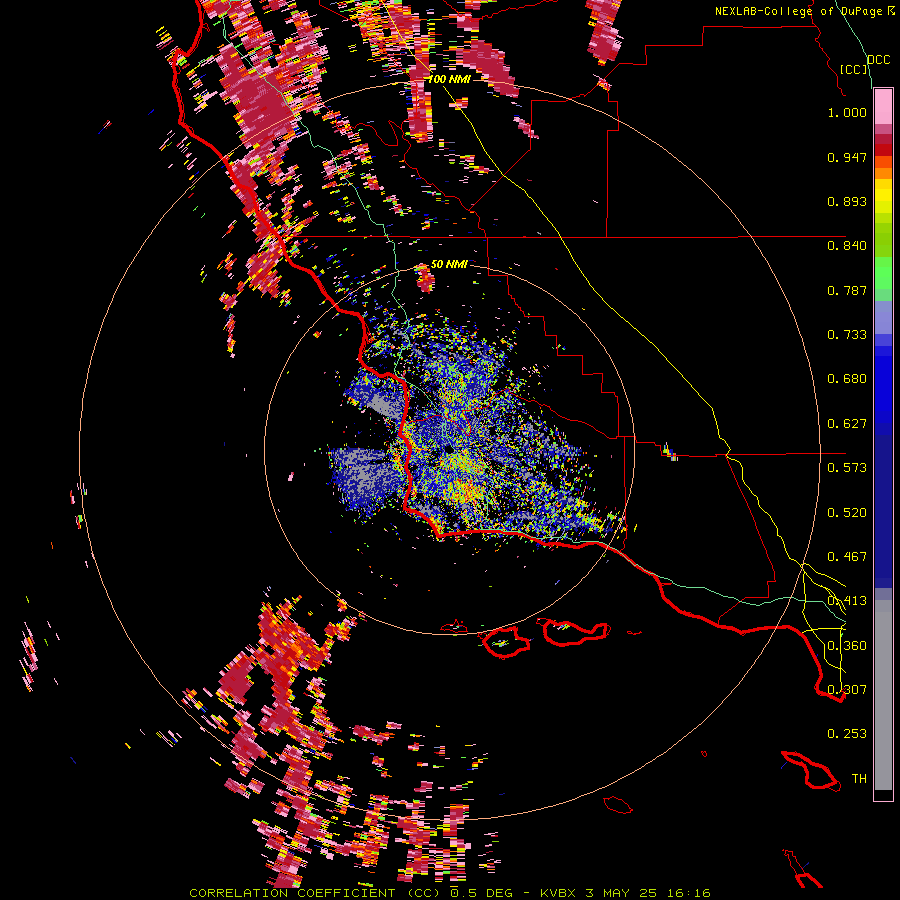900x900 pixels.
Task: Select the 0.413 legend value
Action: click(847, 601)
